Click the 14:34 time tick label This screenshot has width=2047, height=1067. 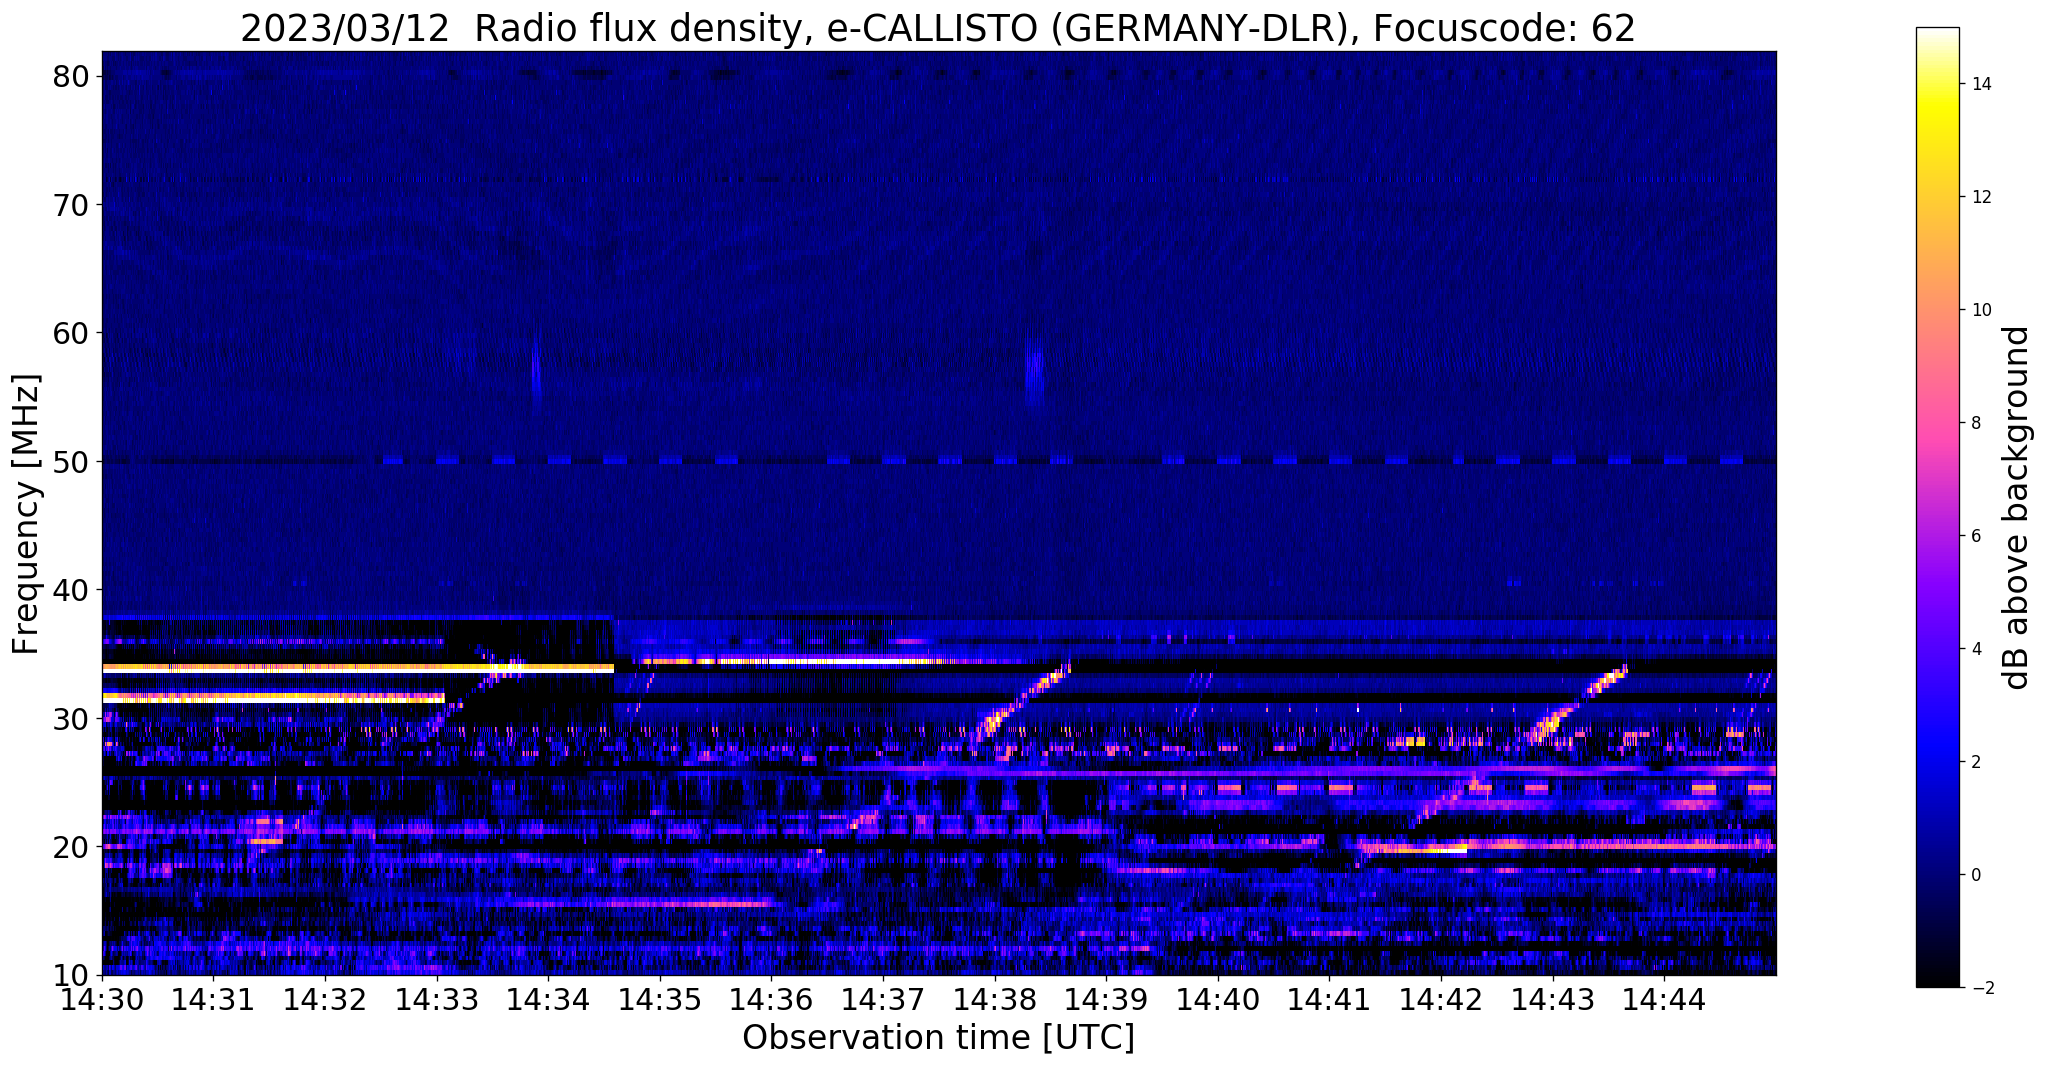tap(548, 998)
